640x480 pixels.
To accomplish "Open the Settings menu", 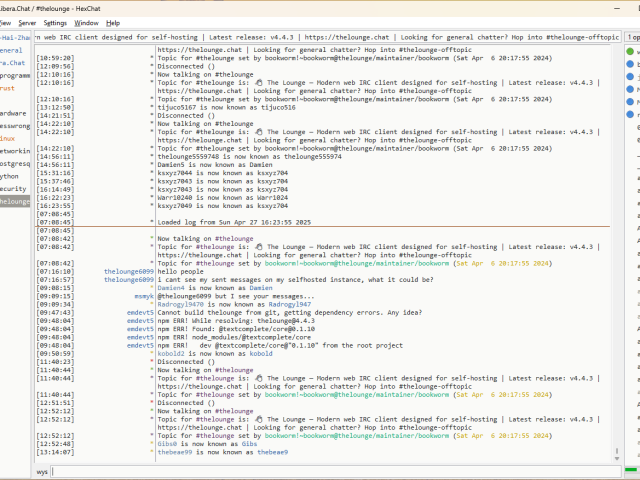I will [x=56, y=22].
